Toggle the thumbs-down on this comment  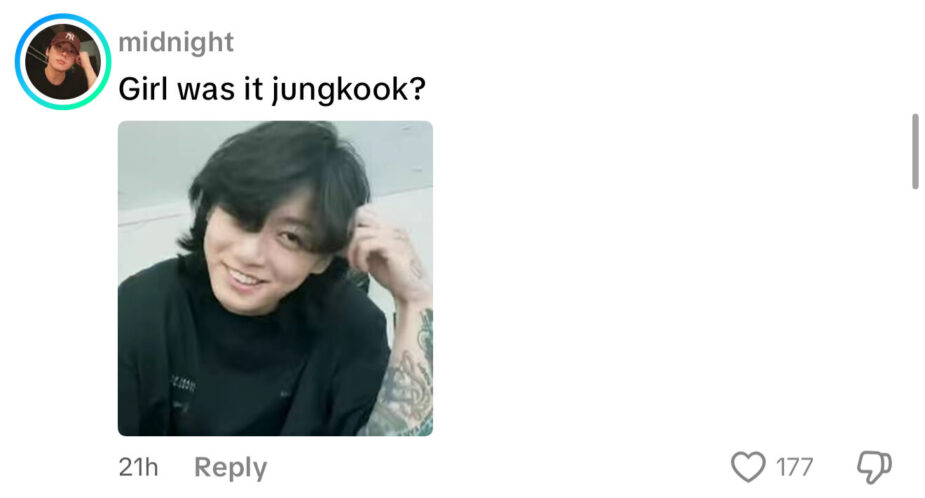874,467
